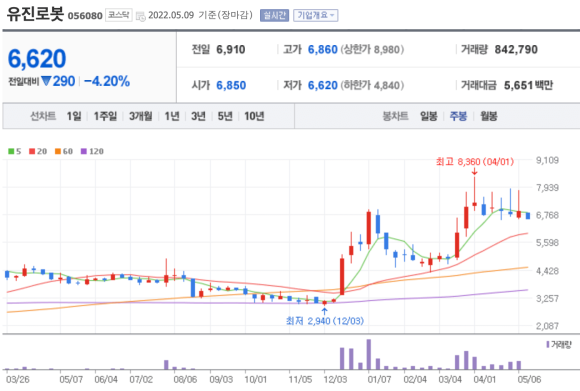Select the 1주일 line chart tab
The height and width of the screenshot is (391, 580).
(x=105, y=116)
